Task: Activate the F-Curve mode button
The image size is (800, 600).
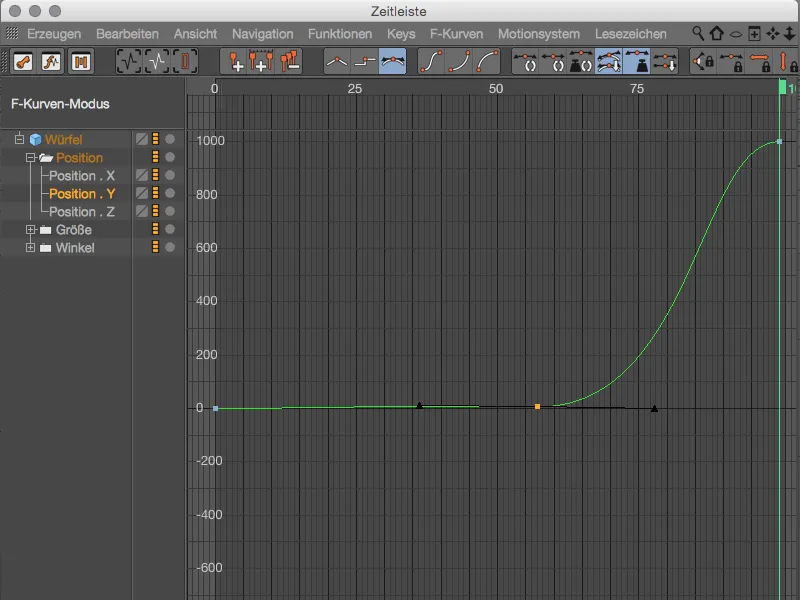Action: coord(52,62)
